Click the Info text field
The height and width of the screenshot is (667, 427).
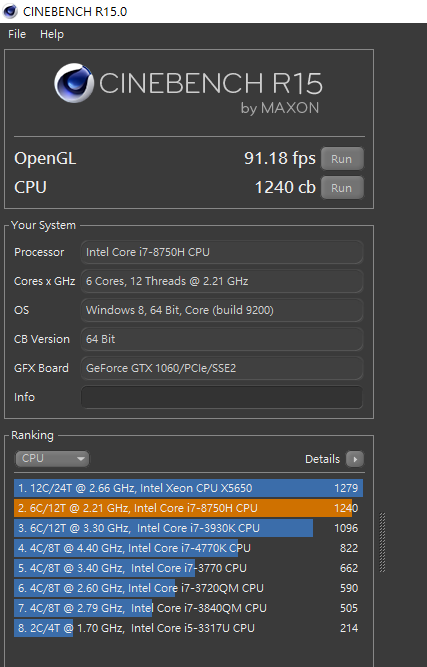coord(222,397)
